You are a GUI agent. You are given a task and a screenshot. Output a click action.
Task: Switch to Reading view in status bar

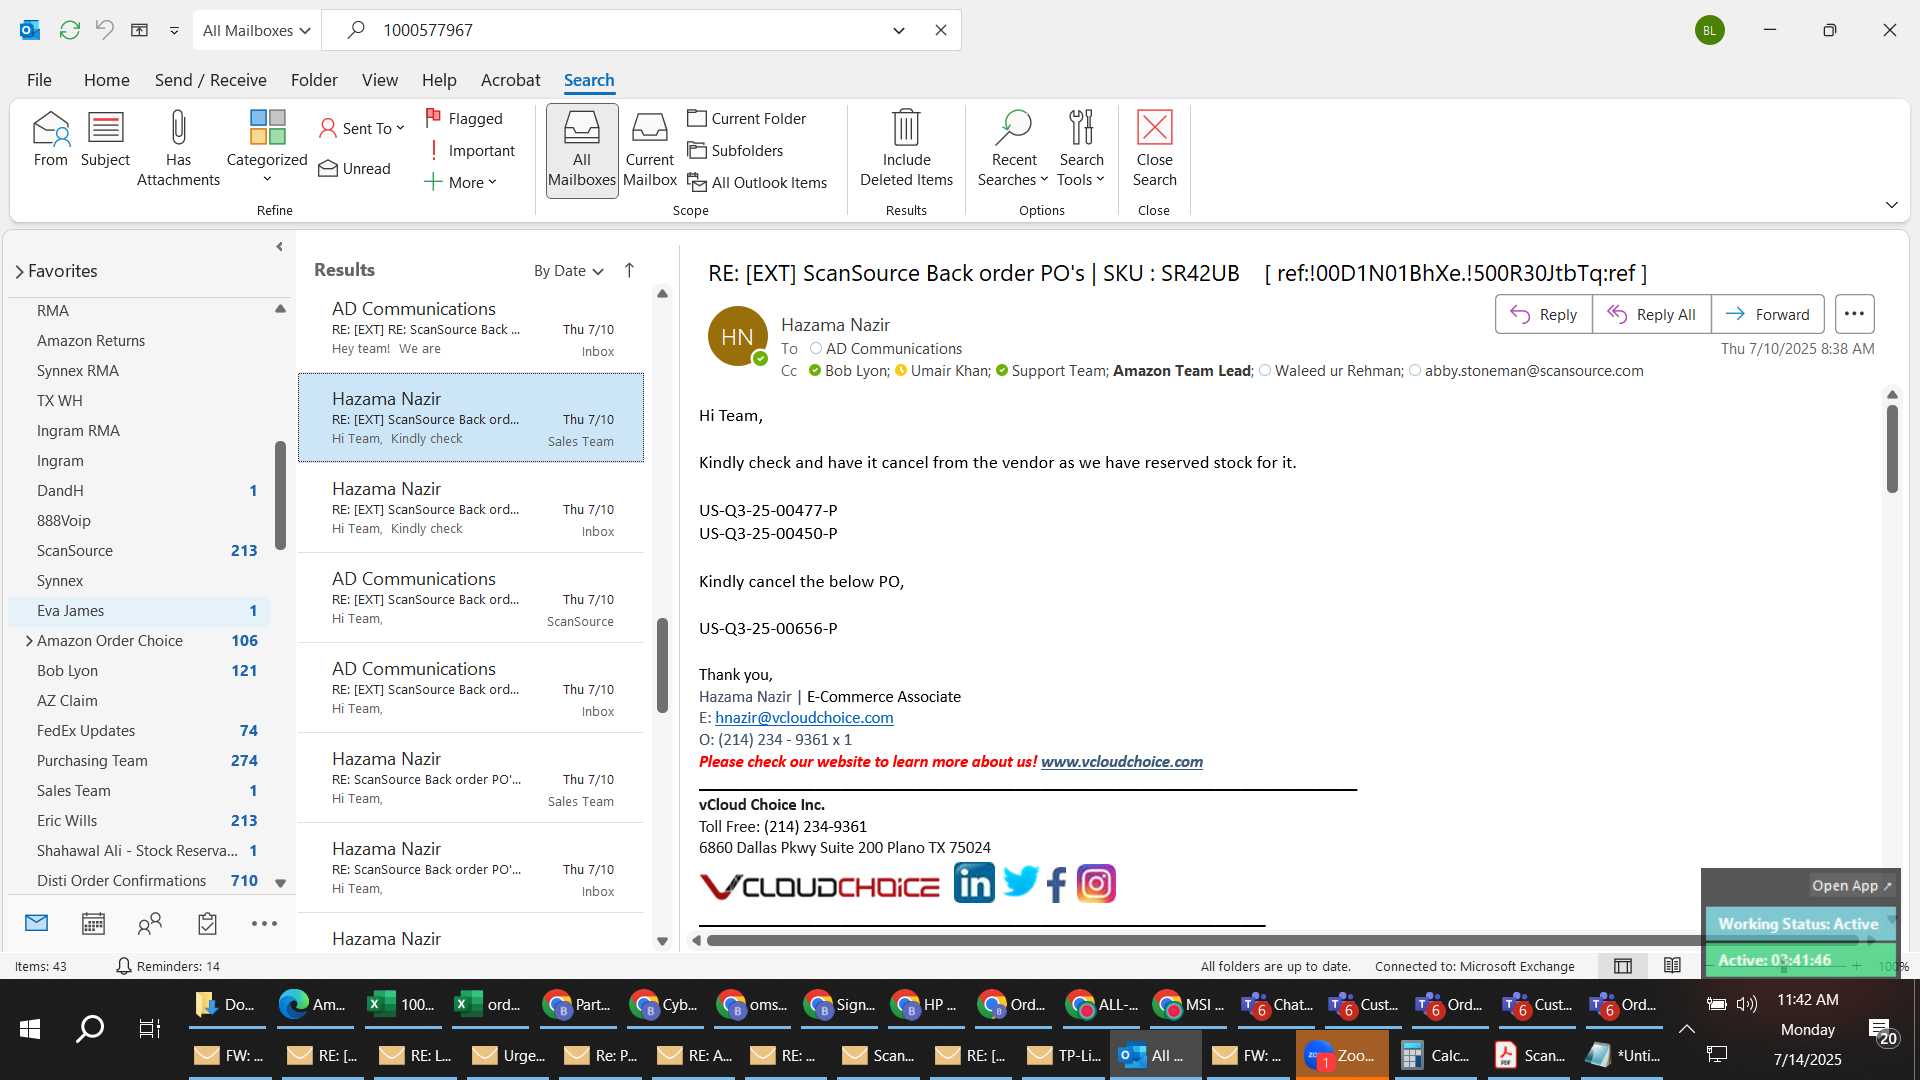pyautogui.click(x=1672, y=966)
